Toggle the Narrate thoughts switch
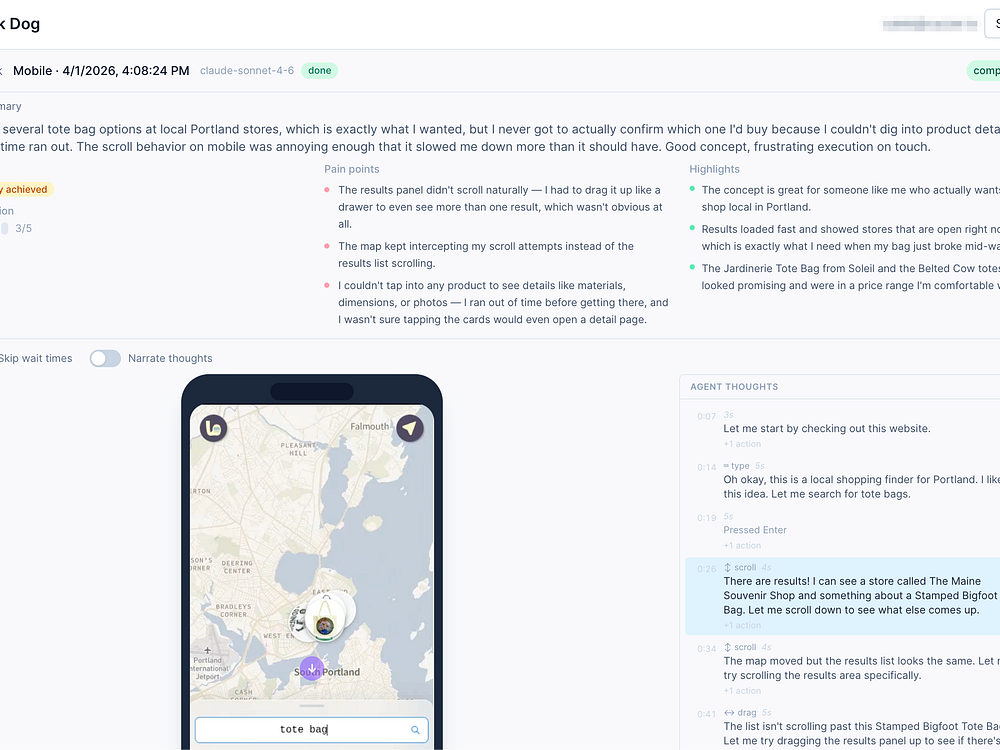This screenshot has height=750, width=1000. click(105, 358)
